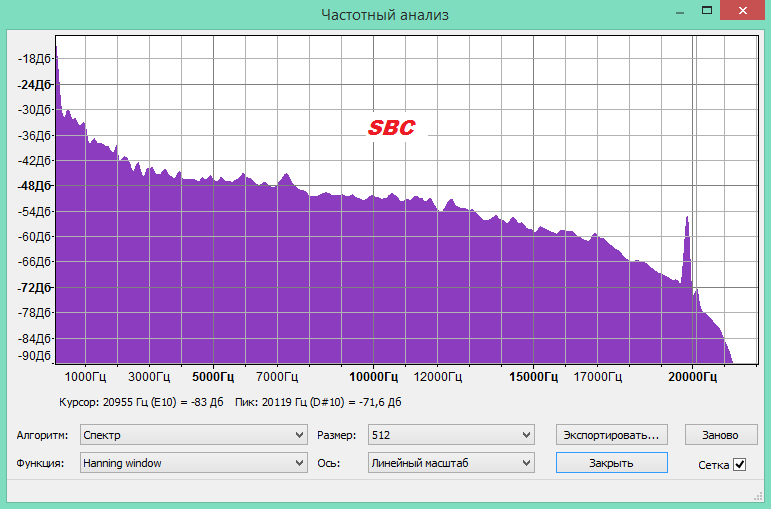Minimize the Частотный анализ window
Viewport: 771px width, 509px height.
pos(681,11)
